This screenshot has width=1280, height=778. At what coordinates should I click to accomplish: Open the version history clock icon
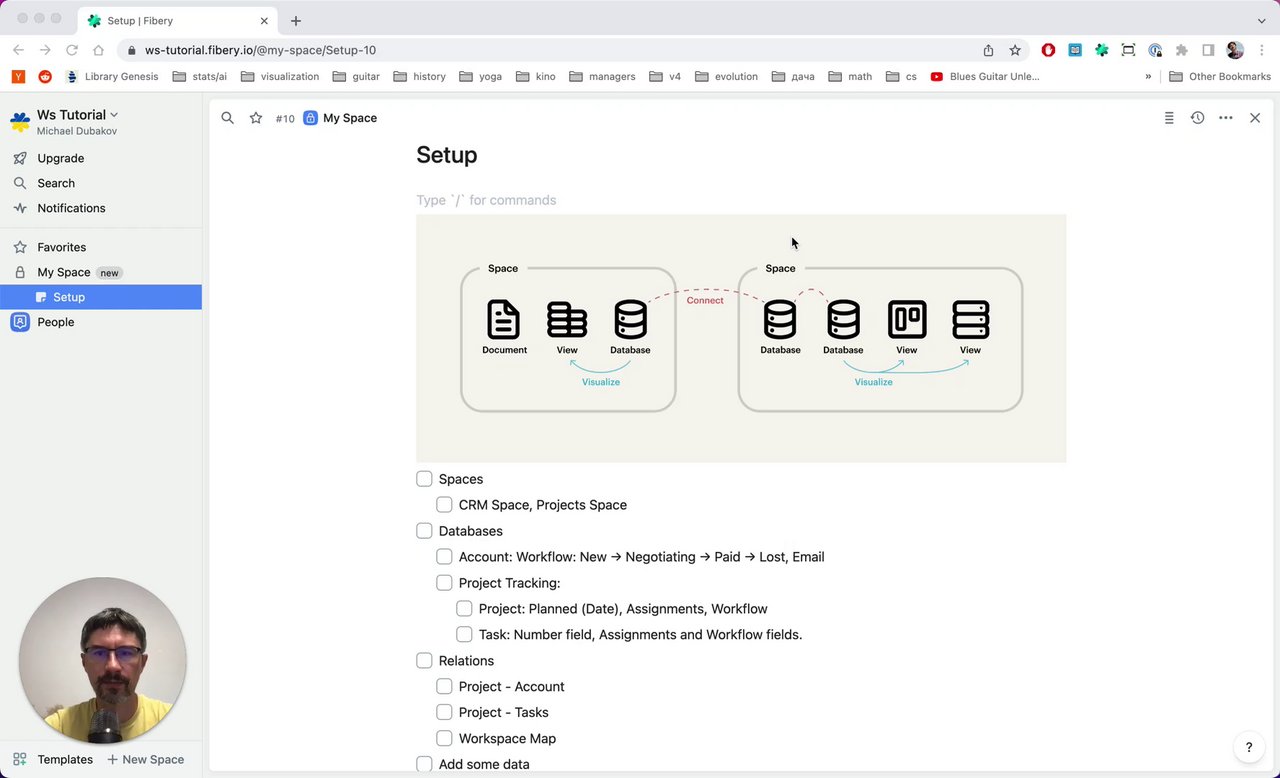tap(1197, 118)
